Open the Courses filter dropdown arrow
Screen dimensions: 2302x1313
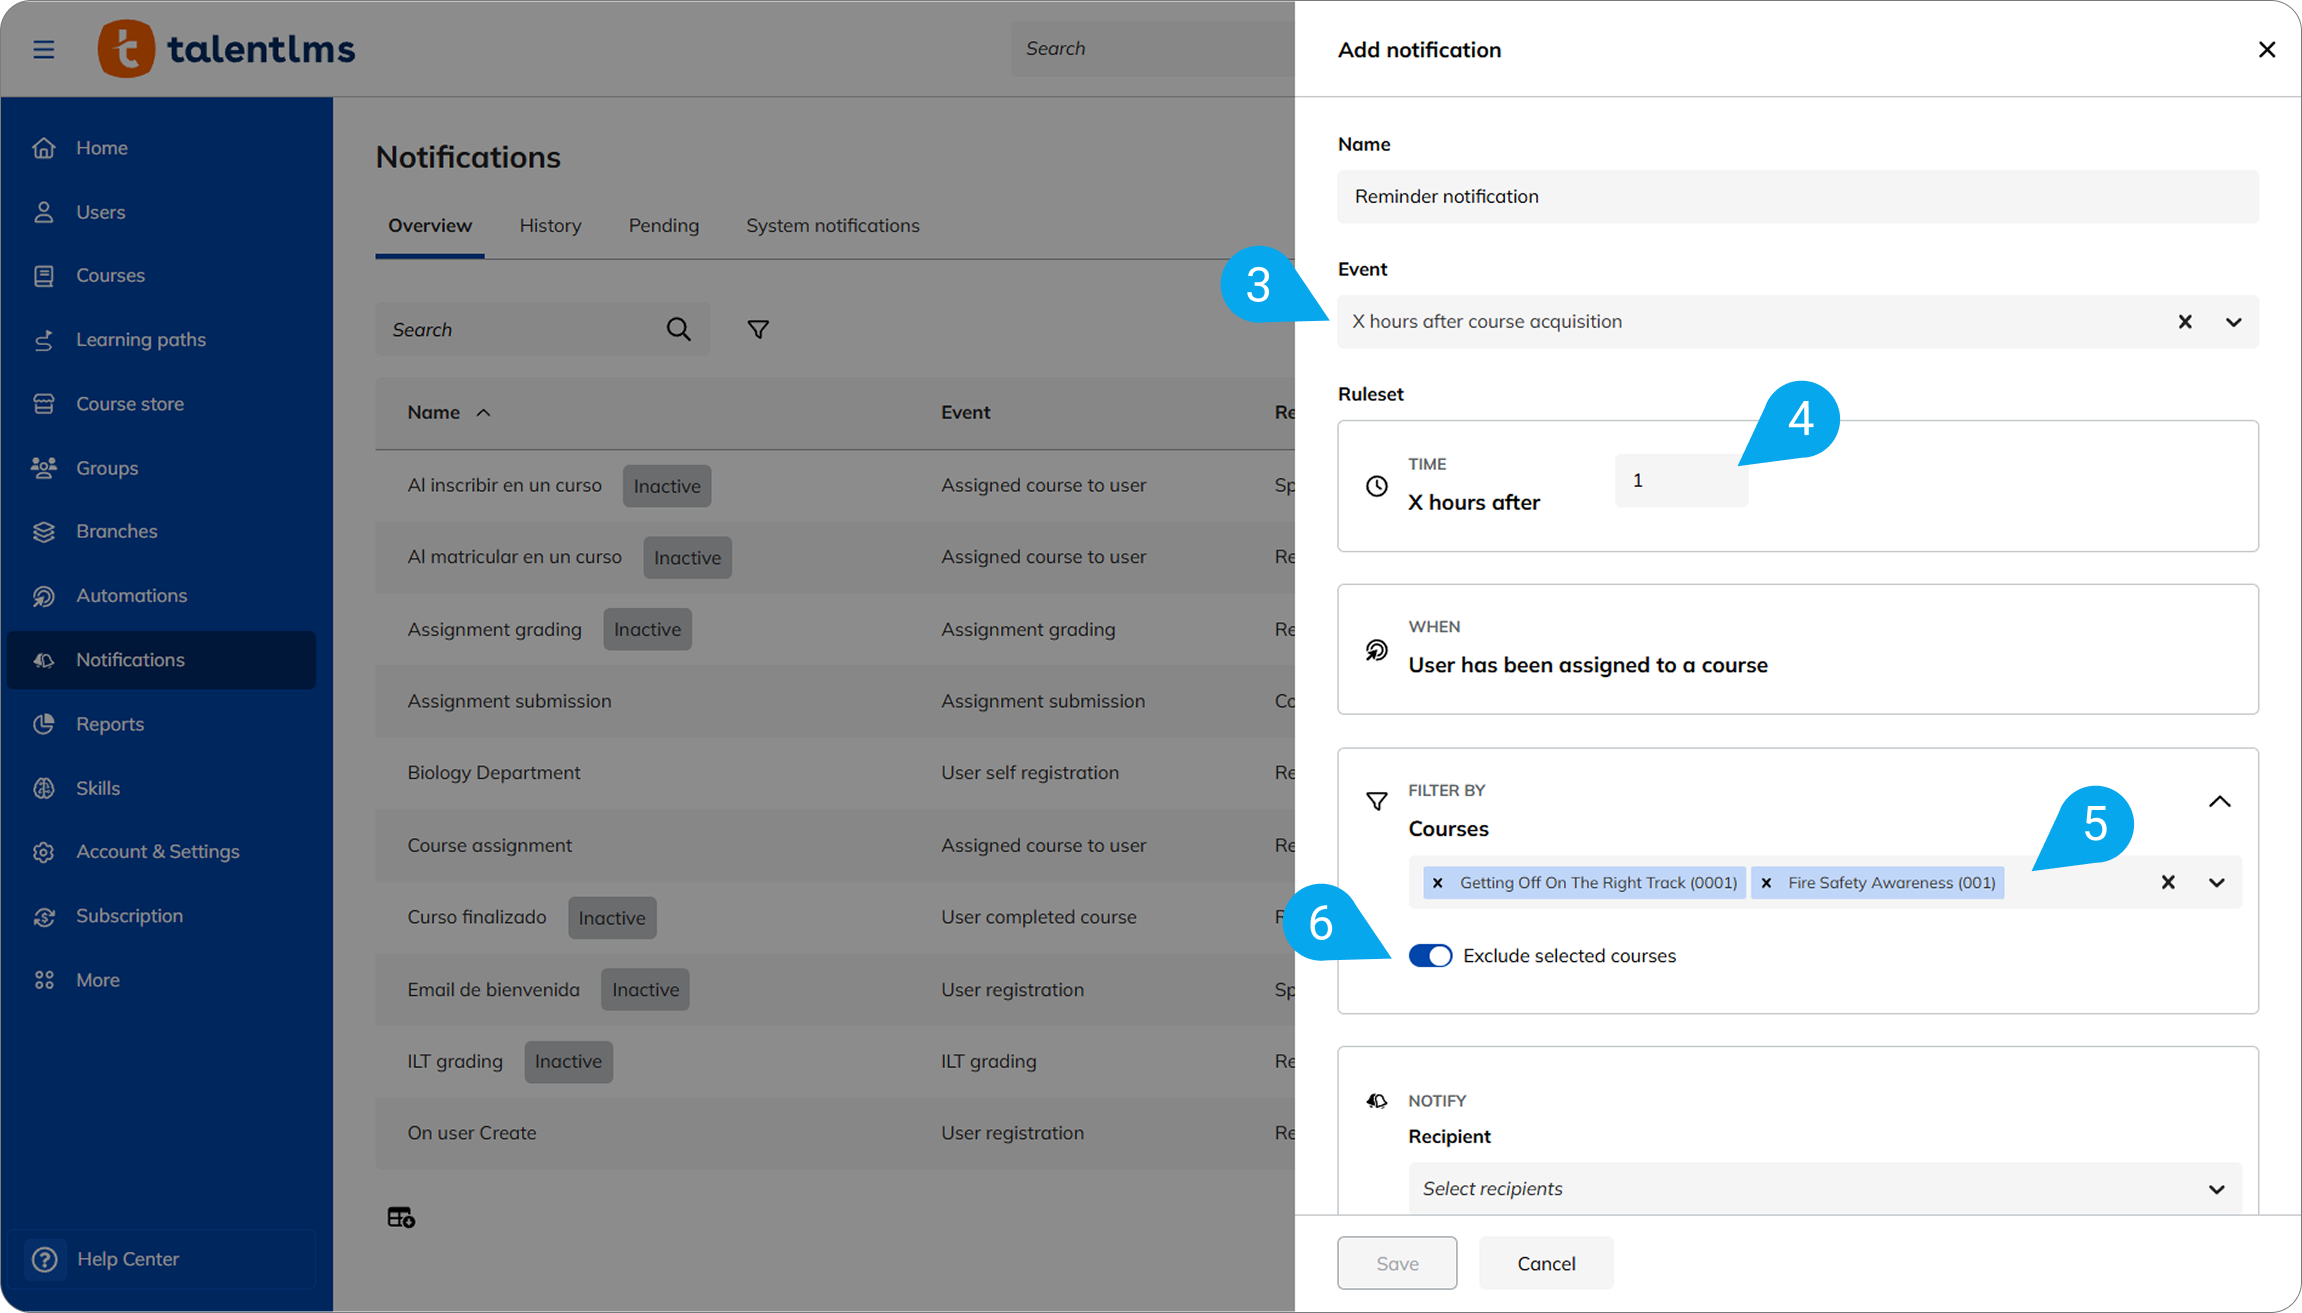[2216, 882]
